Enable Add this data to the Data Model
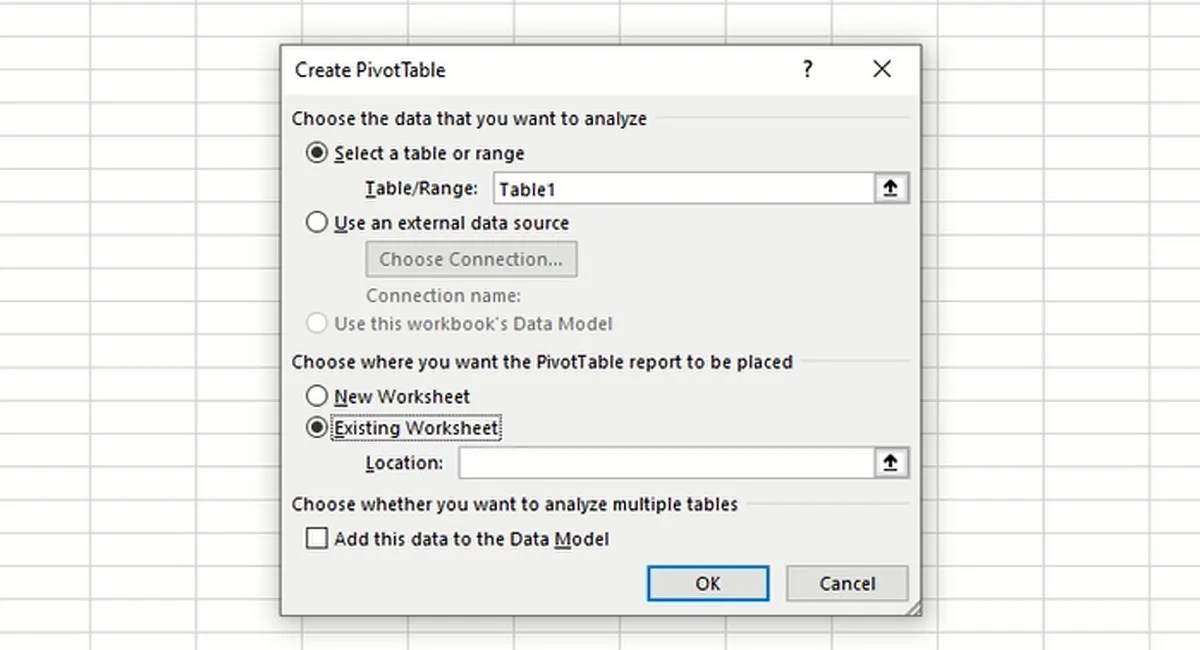1200x650 pixels. click(316, 537)
